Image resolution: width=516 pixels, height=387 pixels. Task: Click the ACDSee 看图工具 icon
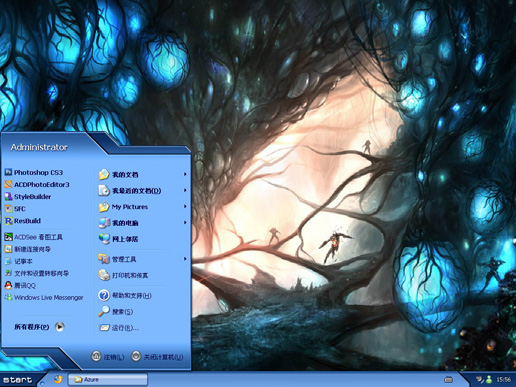pyautogui.click(x=8, y=237)
